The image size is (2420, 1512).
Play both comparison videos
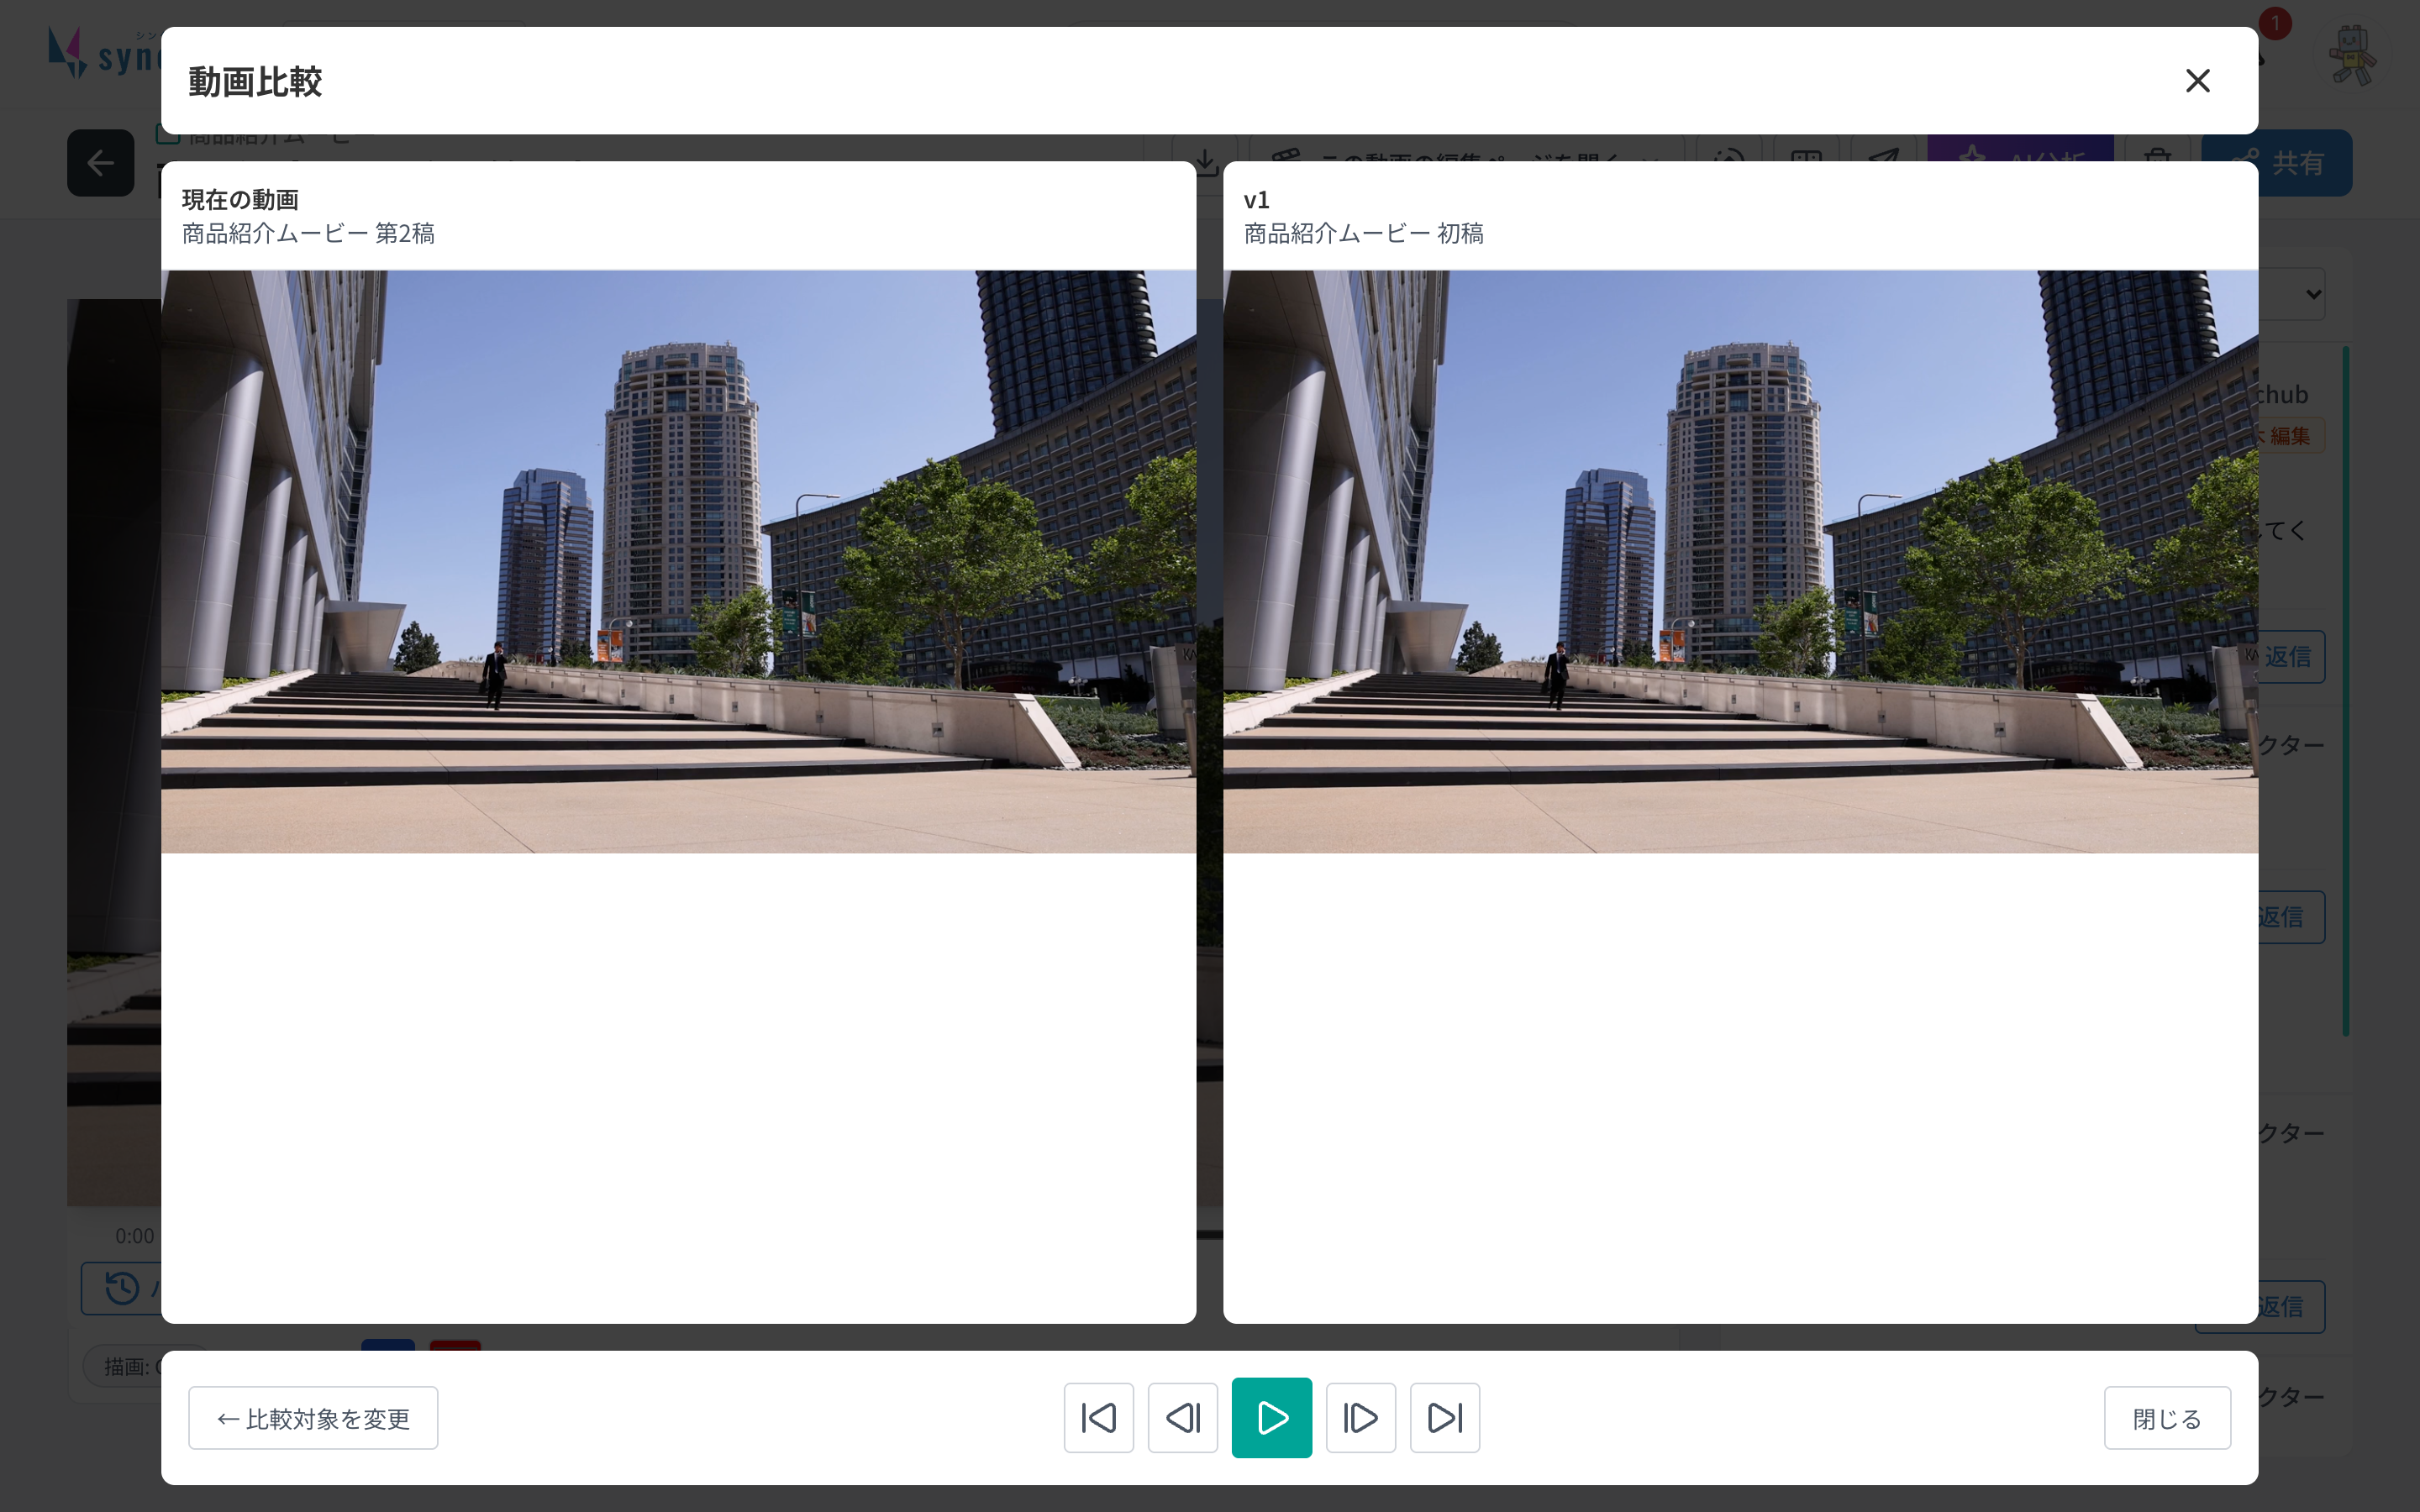1271,1417
